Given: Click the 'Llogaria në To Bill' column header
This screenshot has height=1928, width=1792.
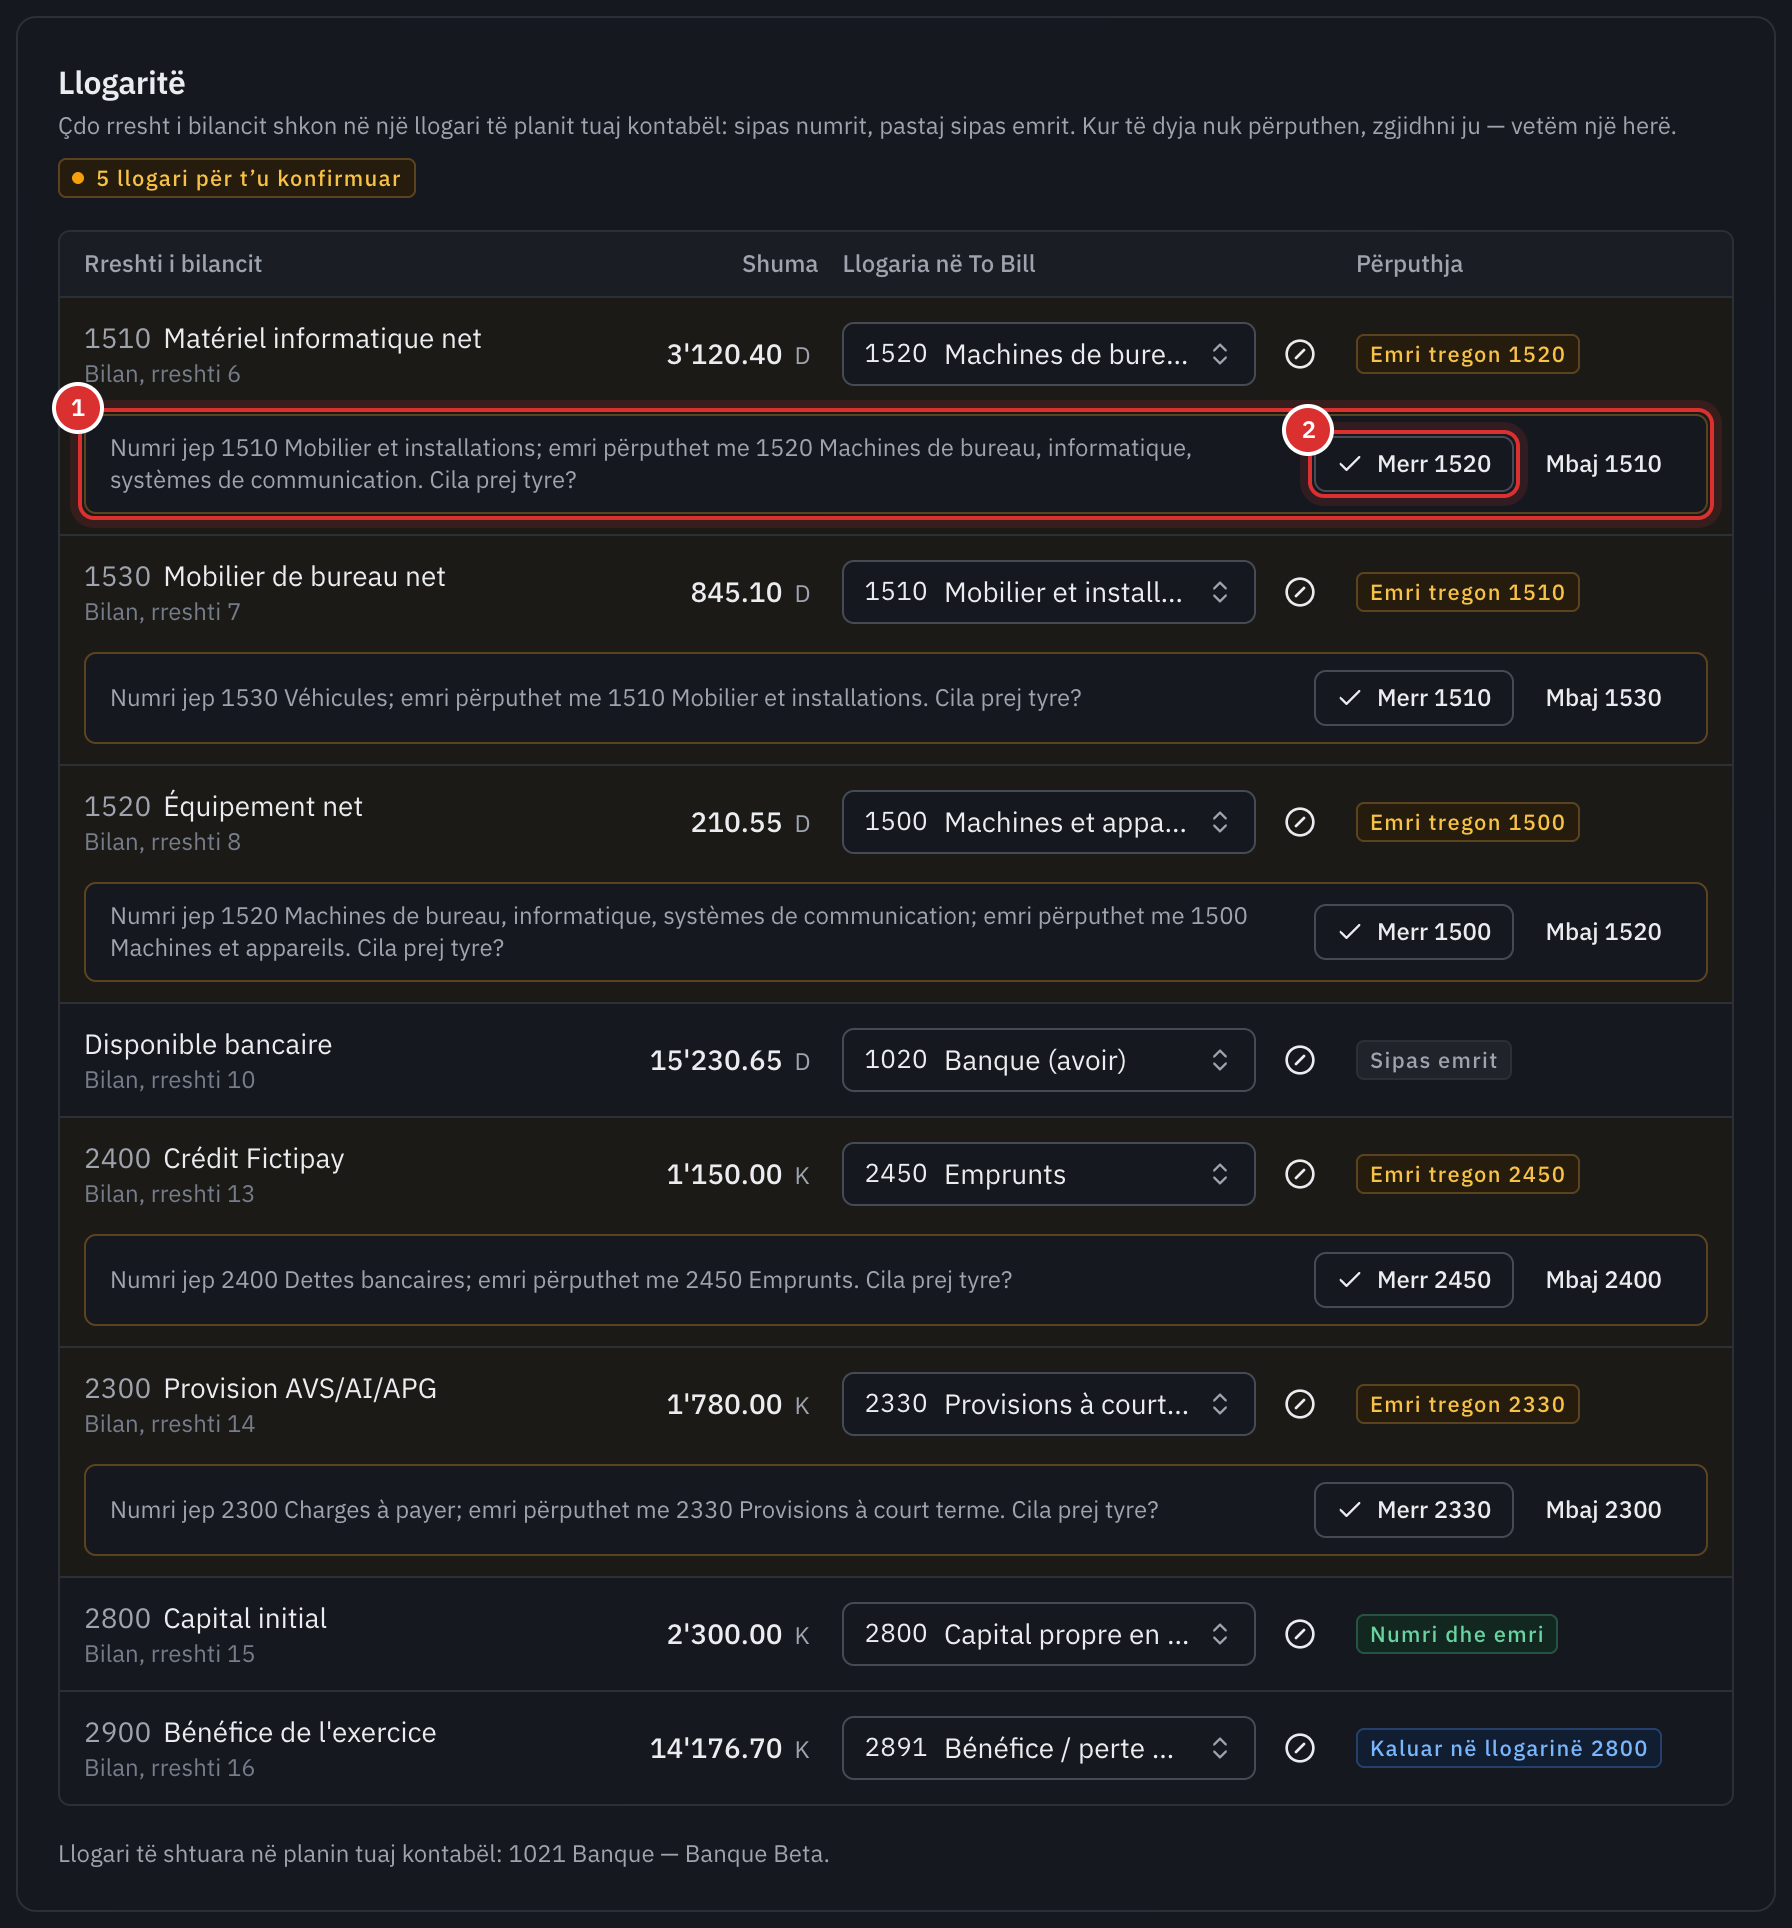Looking at the screenshot, I should pos(939,264).
